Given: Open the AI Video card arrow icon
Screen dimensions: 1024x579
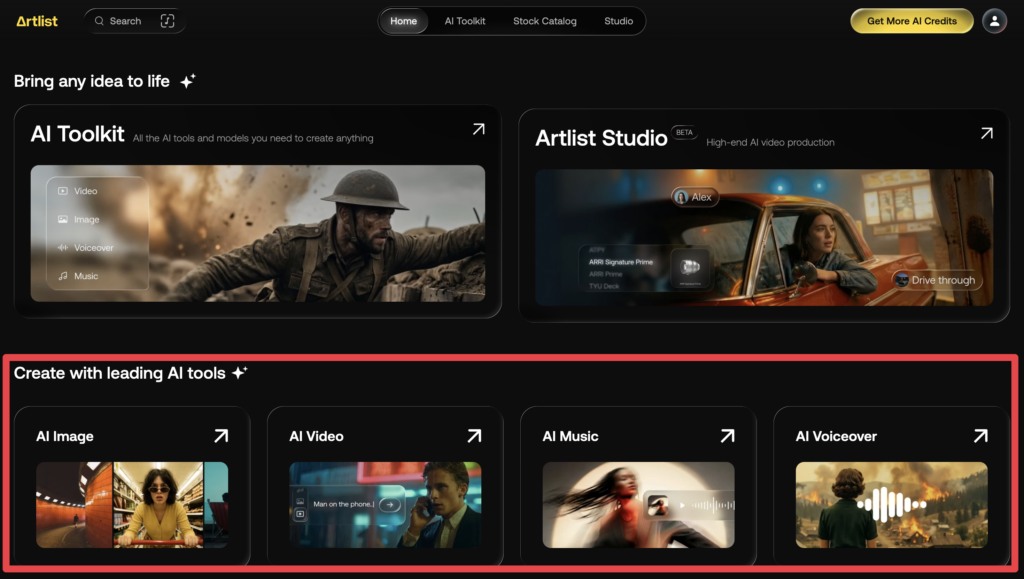Looking at the screenshot, I should point(474,436).
